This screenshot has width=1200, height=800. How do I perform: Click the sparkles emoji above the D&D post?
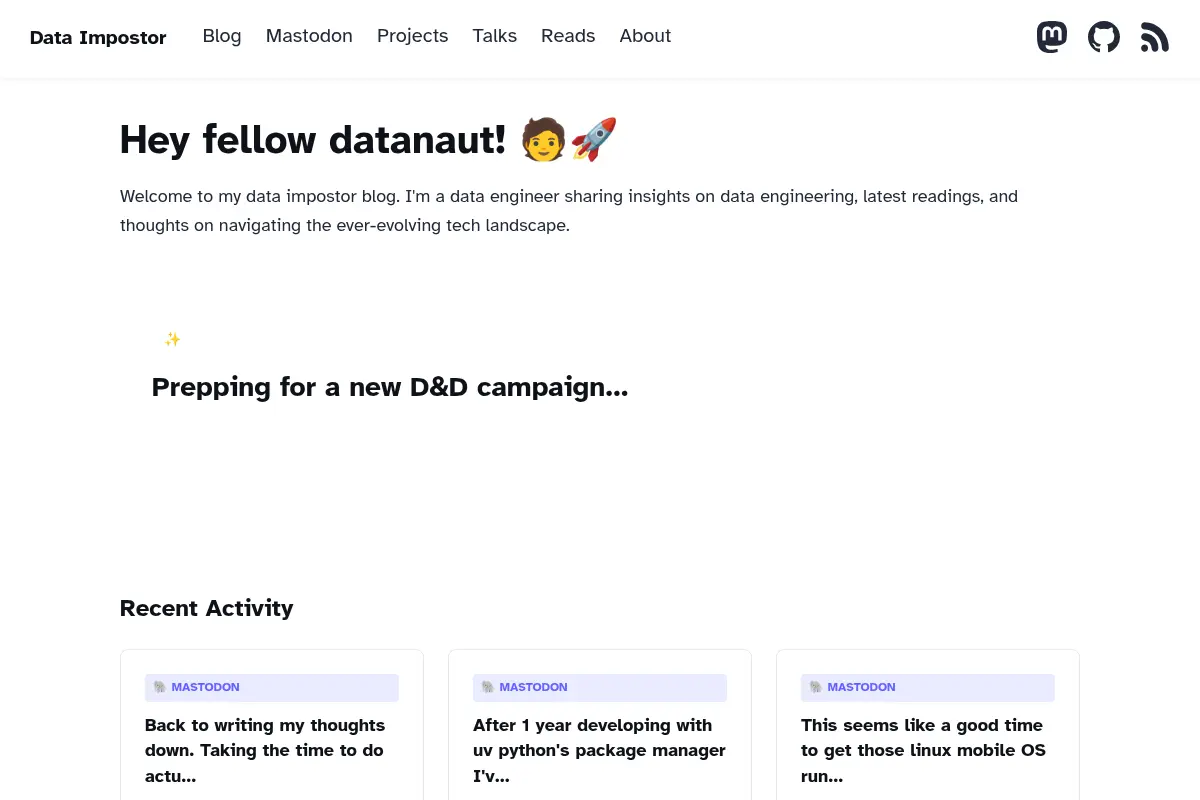[x=173, y=340]
